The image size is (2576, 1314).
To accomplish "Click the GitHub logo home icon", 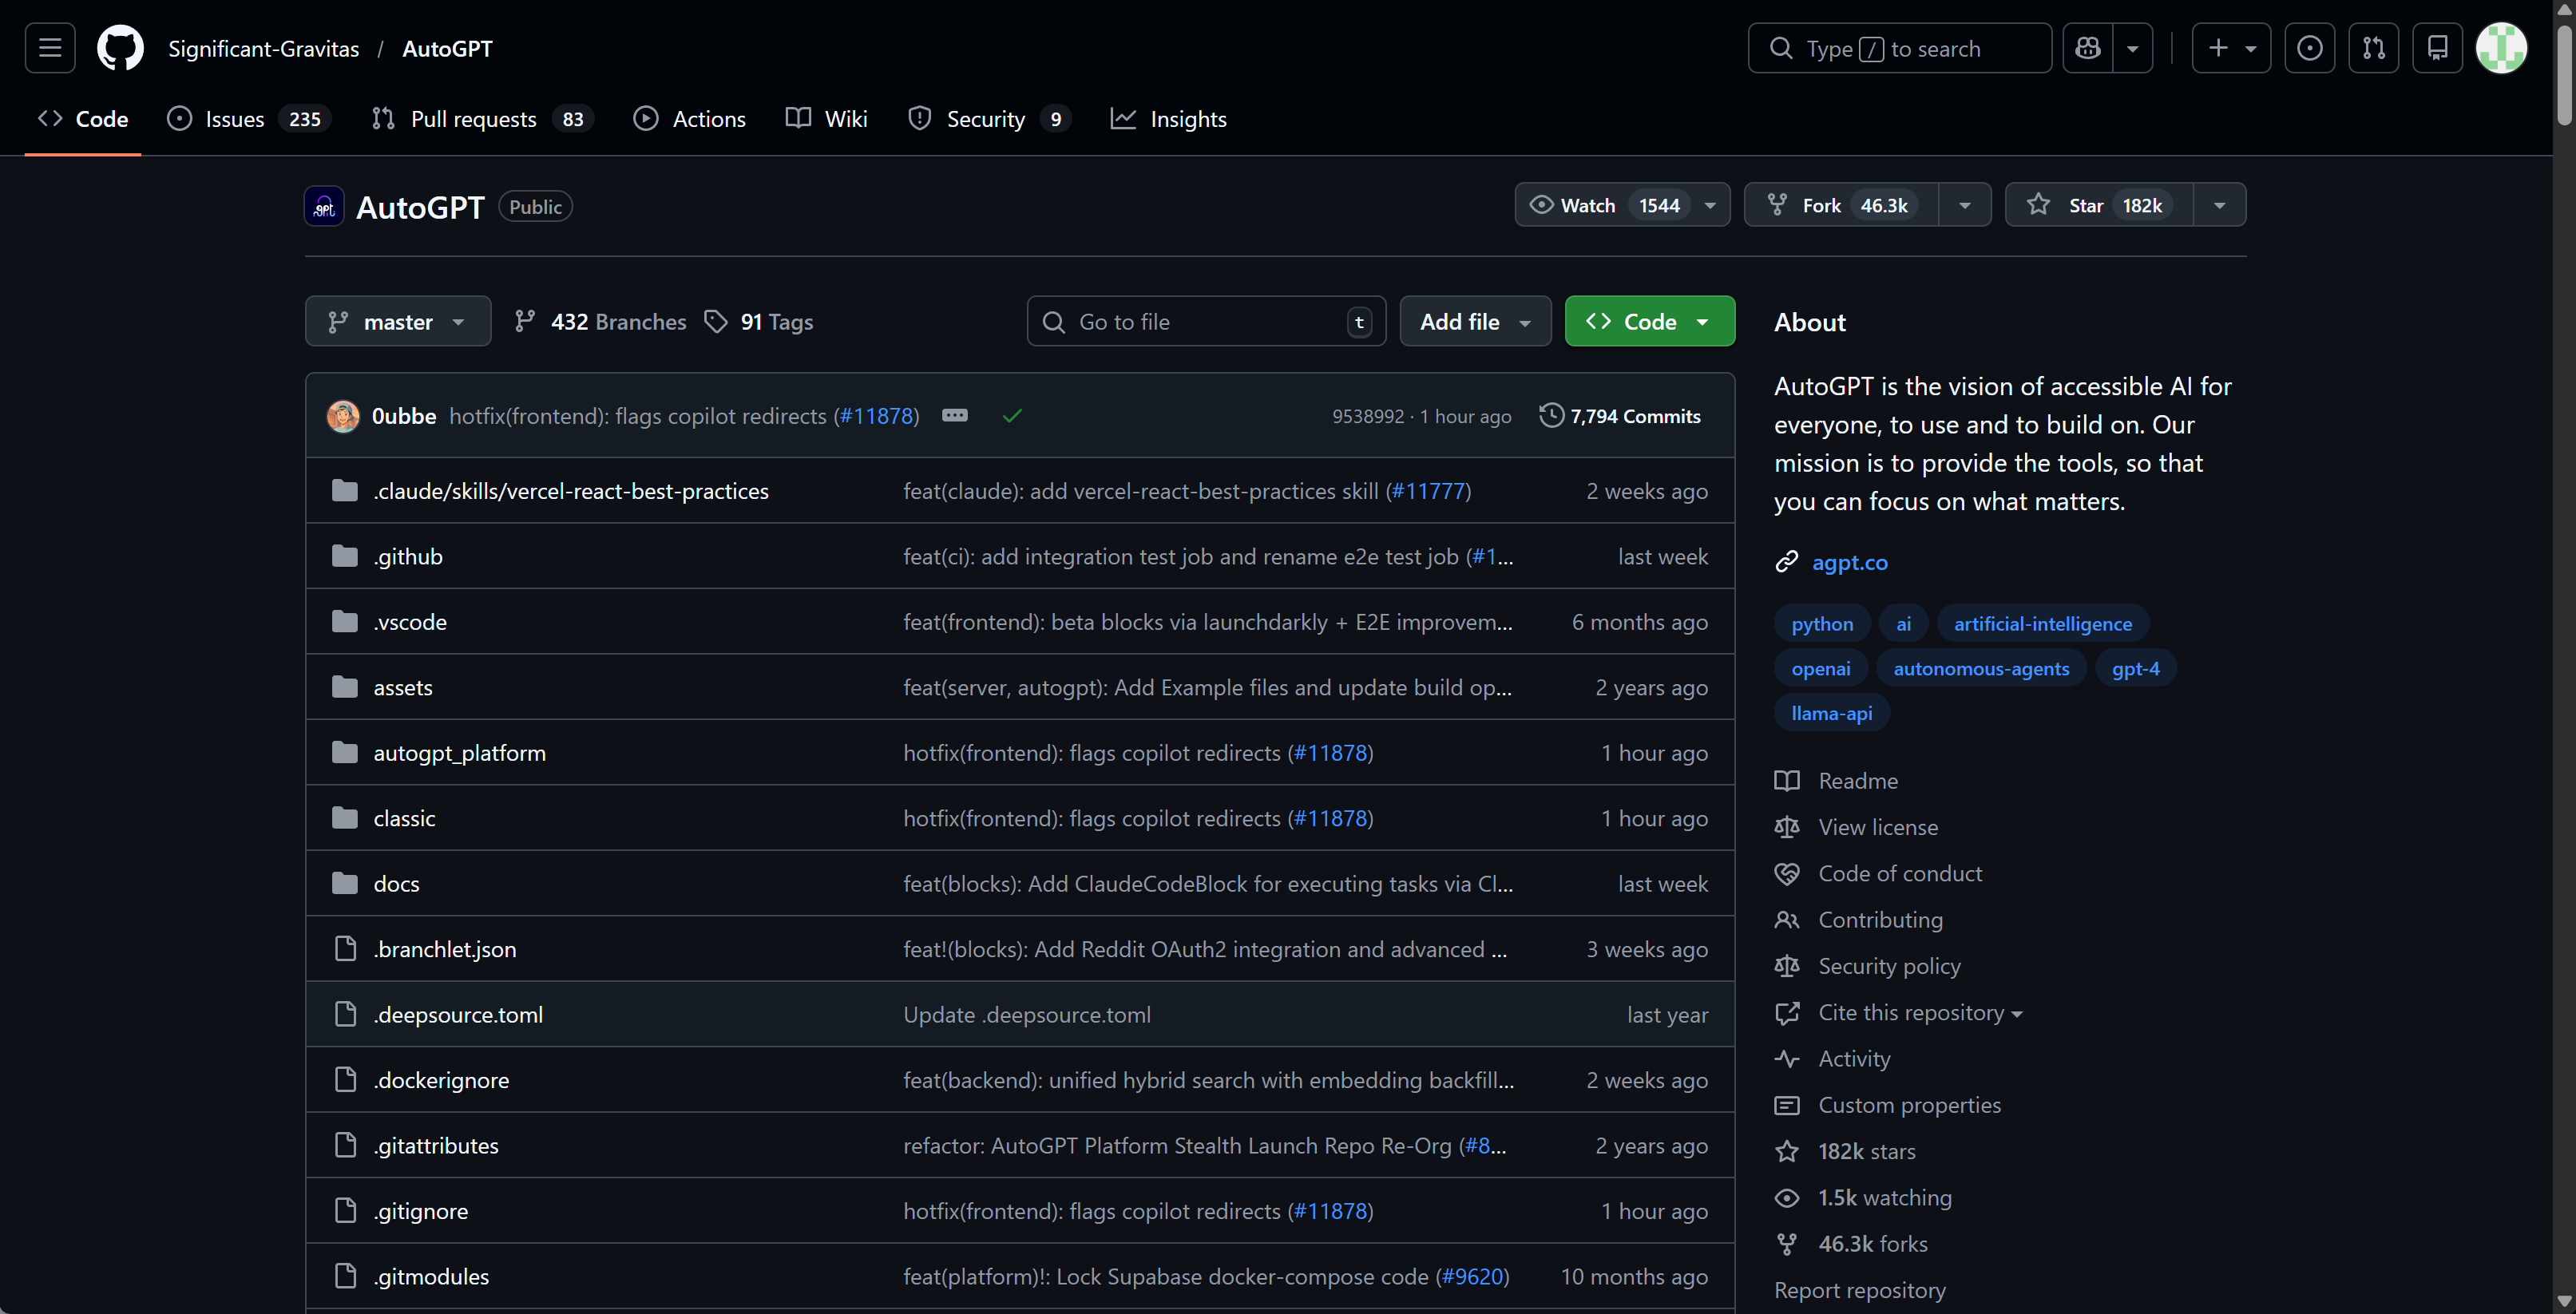I will click(x=120, y=48).
